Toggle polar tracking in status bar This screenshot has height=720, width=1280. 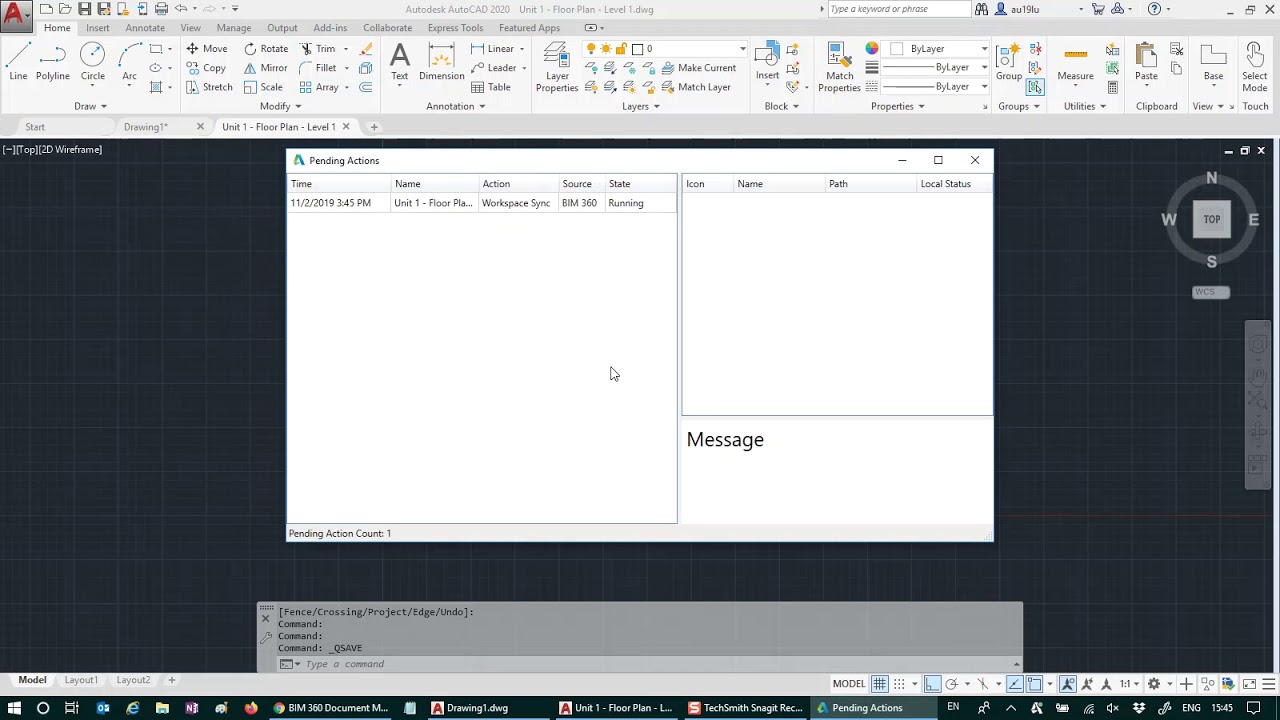point(952,684)
